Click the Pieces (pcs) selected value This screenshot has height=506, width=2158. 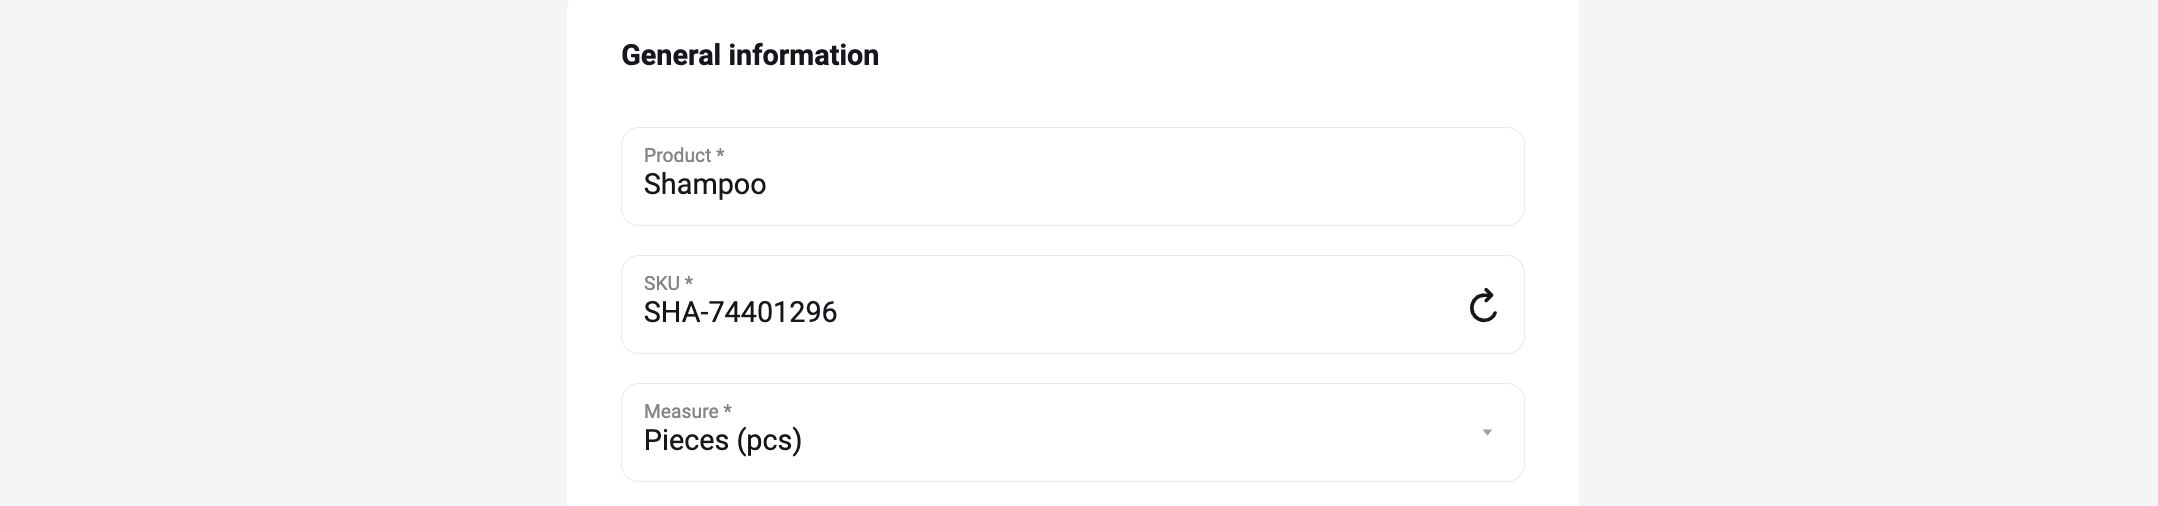pyautogui.click(x=723, y=441)
